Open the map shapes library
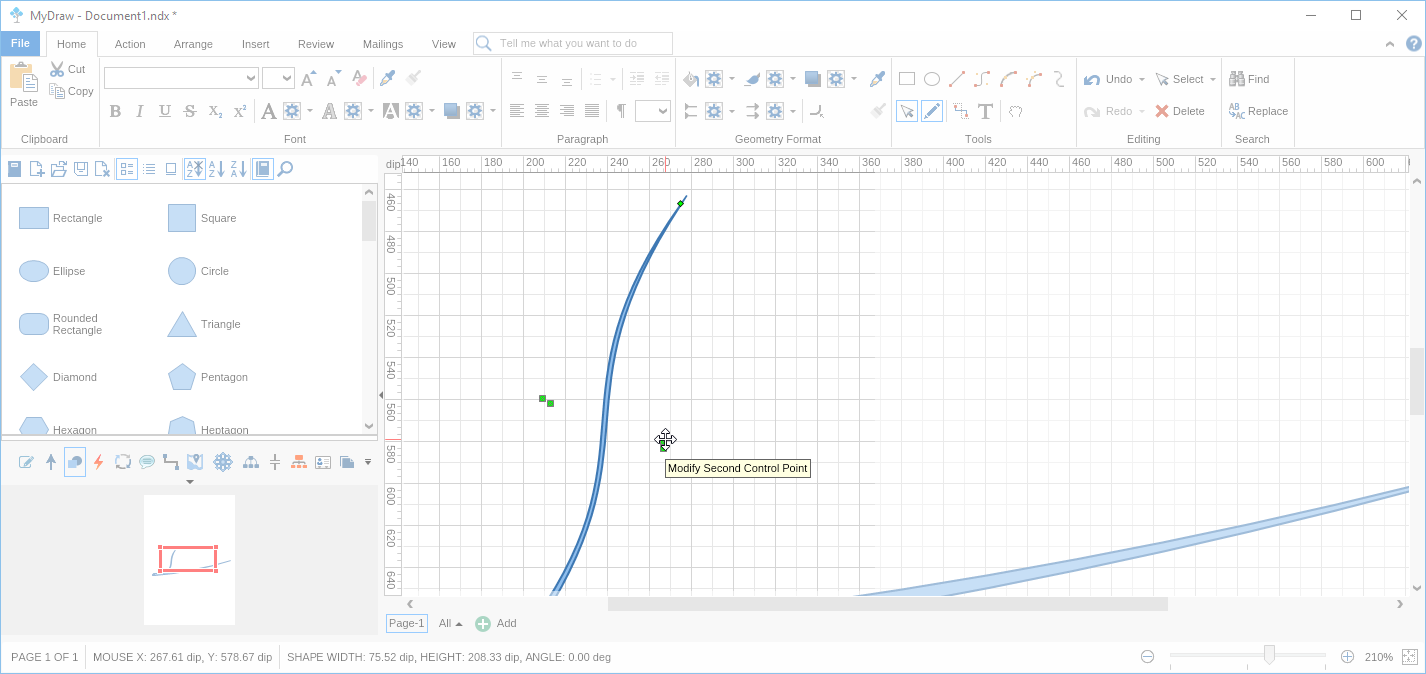The image size is (1426, 674). coord(195,462)
